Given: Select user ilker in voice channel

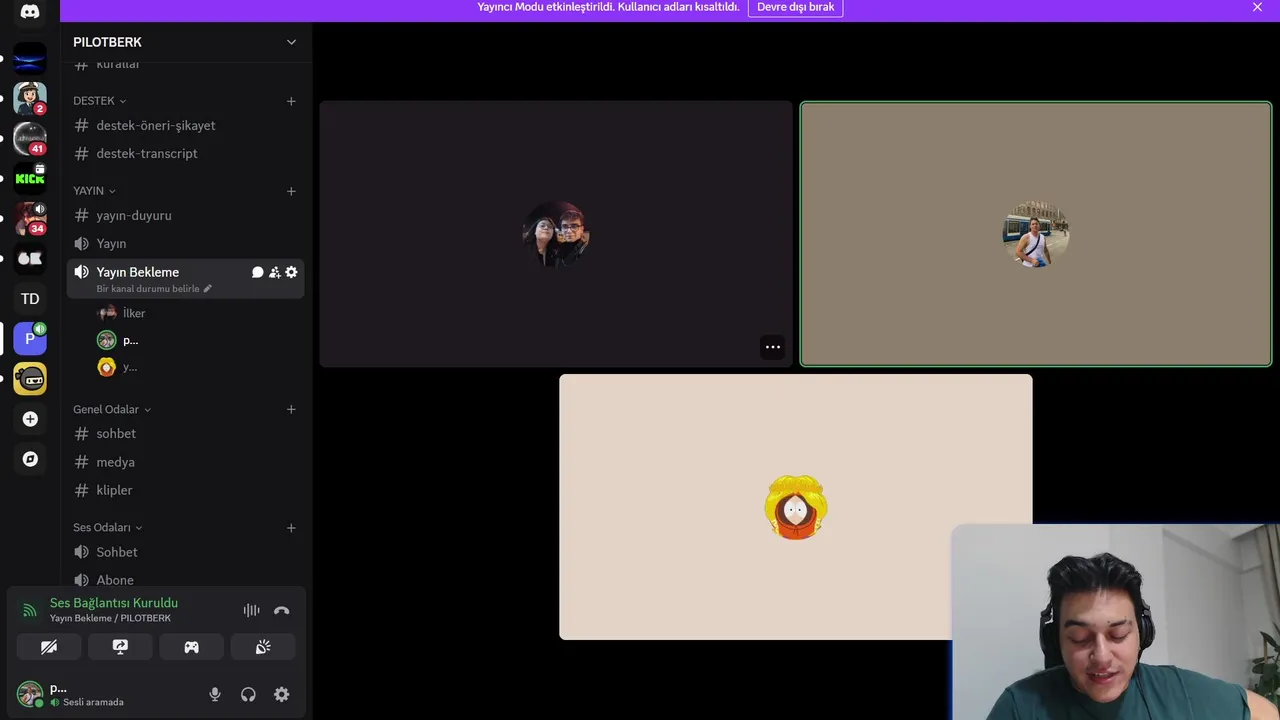Looking at the screenshot, I should [x=198, y=313].
